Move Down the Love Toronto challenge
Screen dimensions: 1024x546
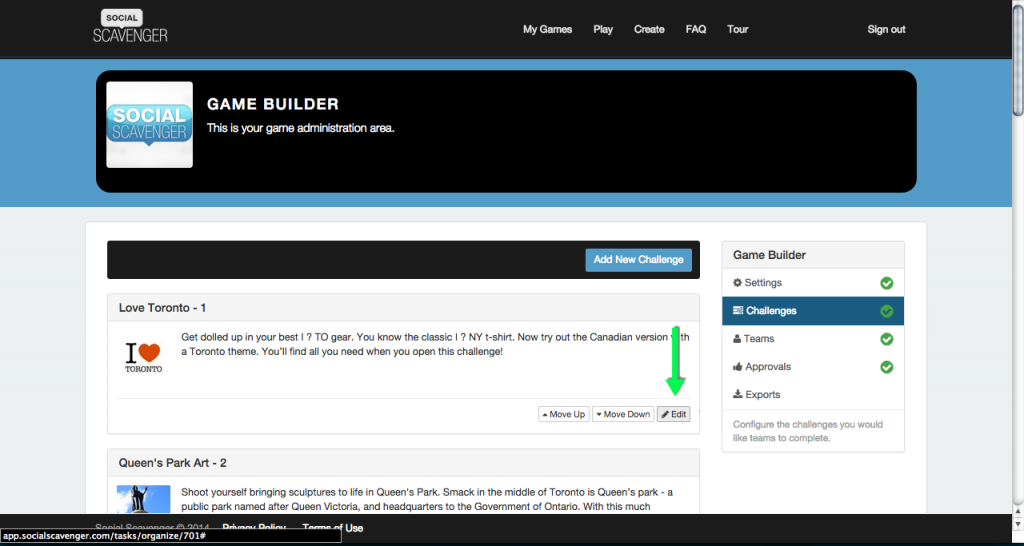(623, 414)
